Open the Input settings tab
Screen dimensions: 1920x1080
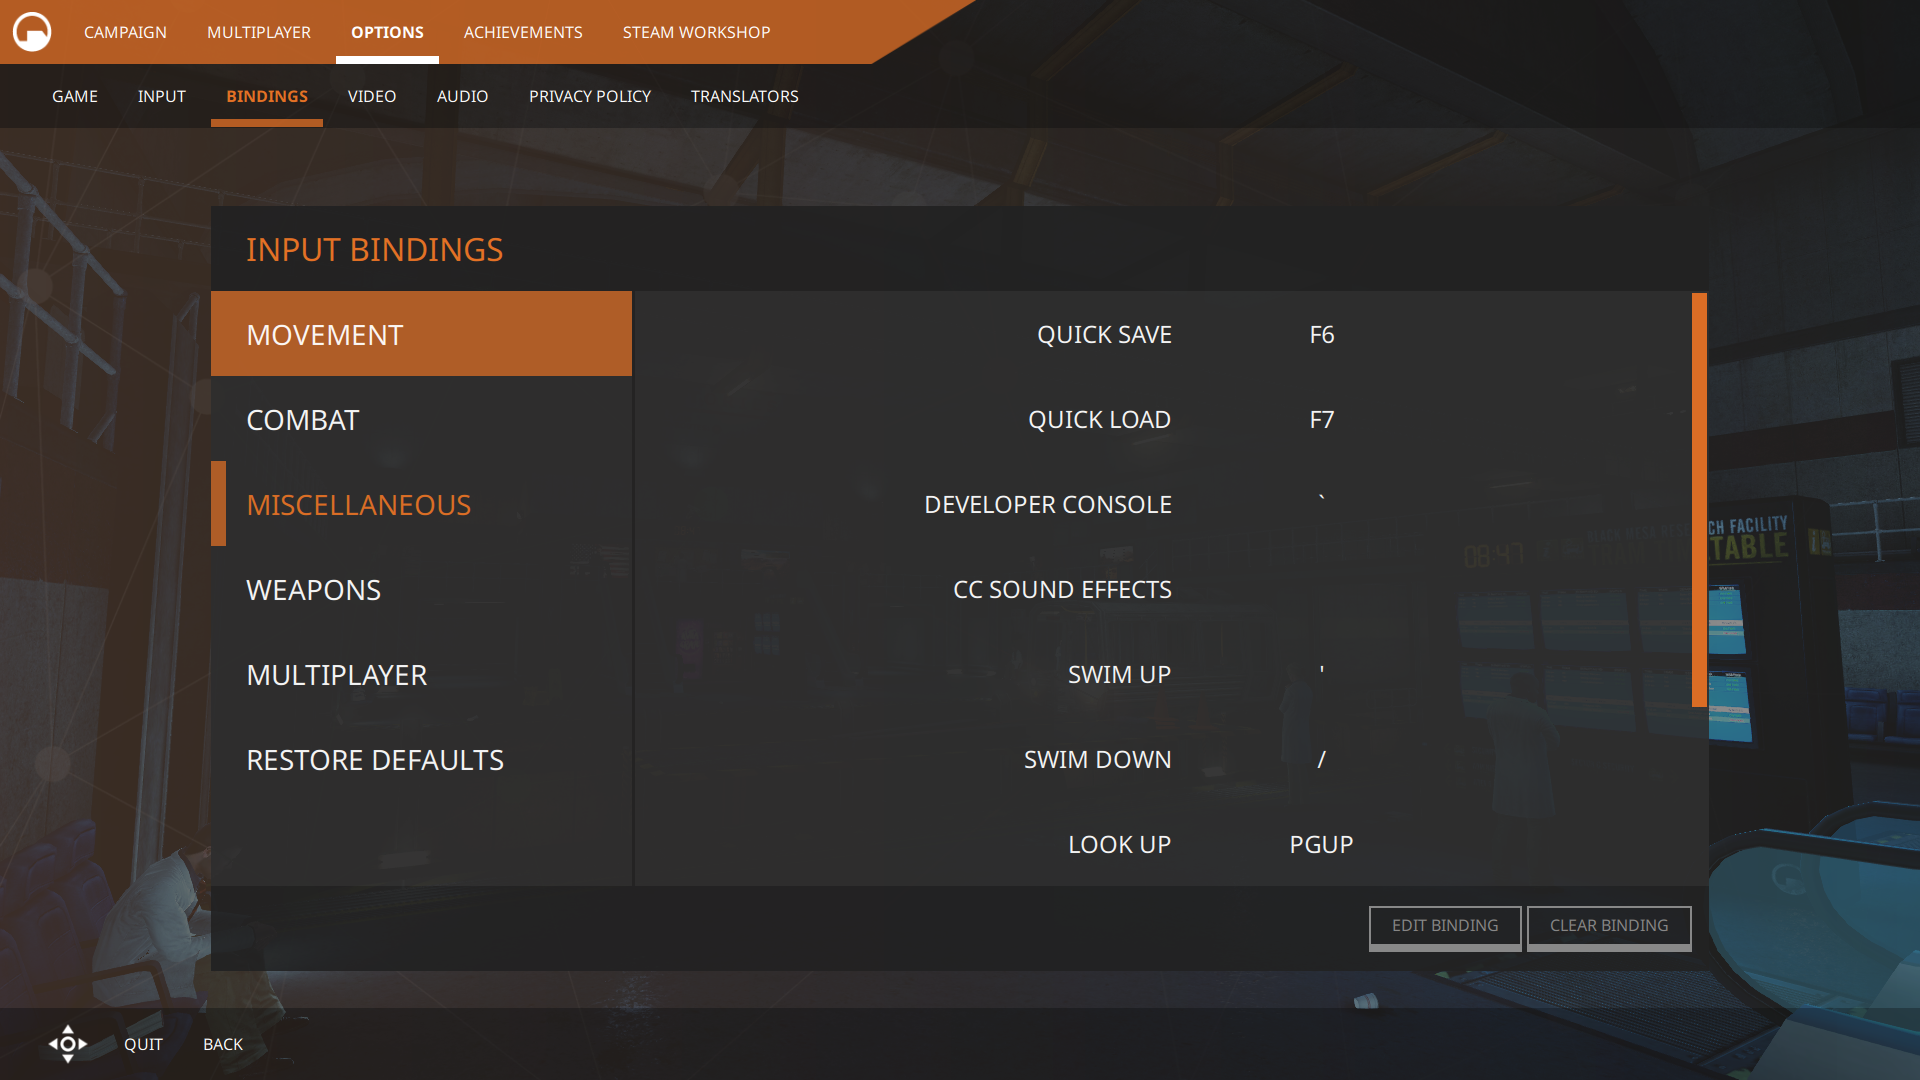[161, 96]
